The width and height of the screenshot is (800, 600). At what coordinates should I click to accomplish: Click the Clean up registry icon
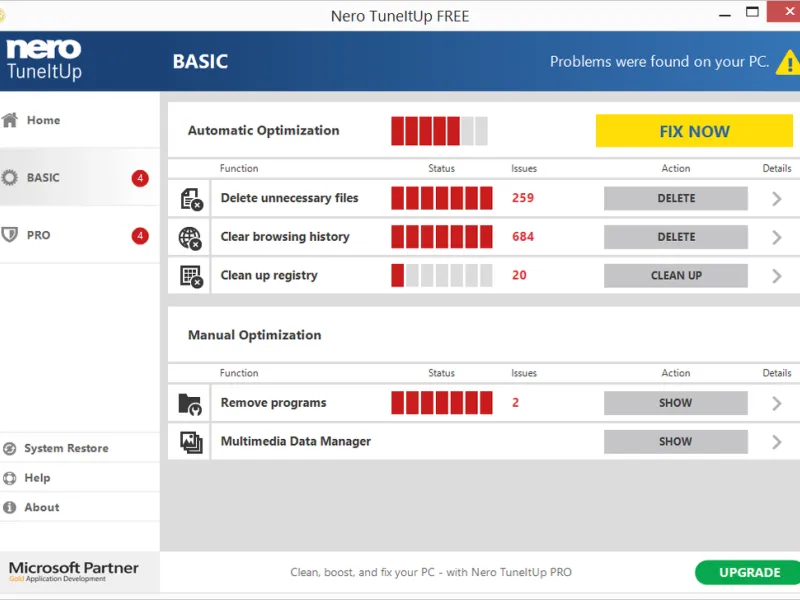(x=191, y=277)
